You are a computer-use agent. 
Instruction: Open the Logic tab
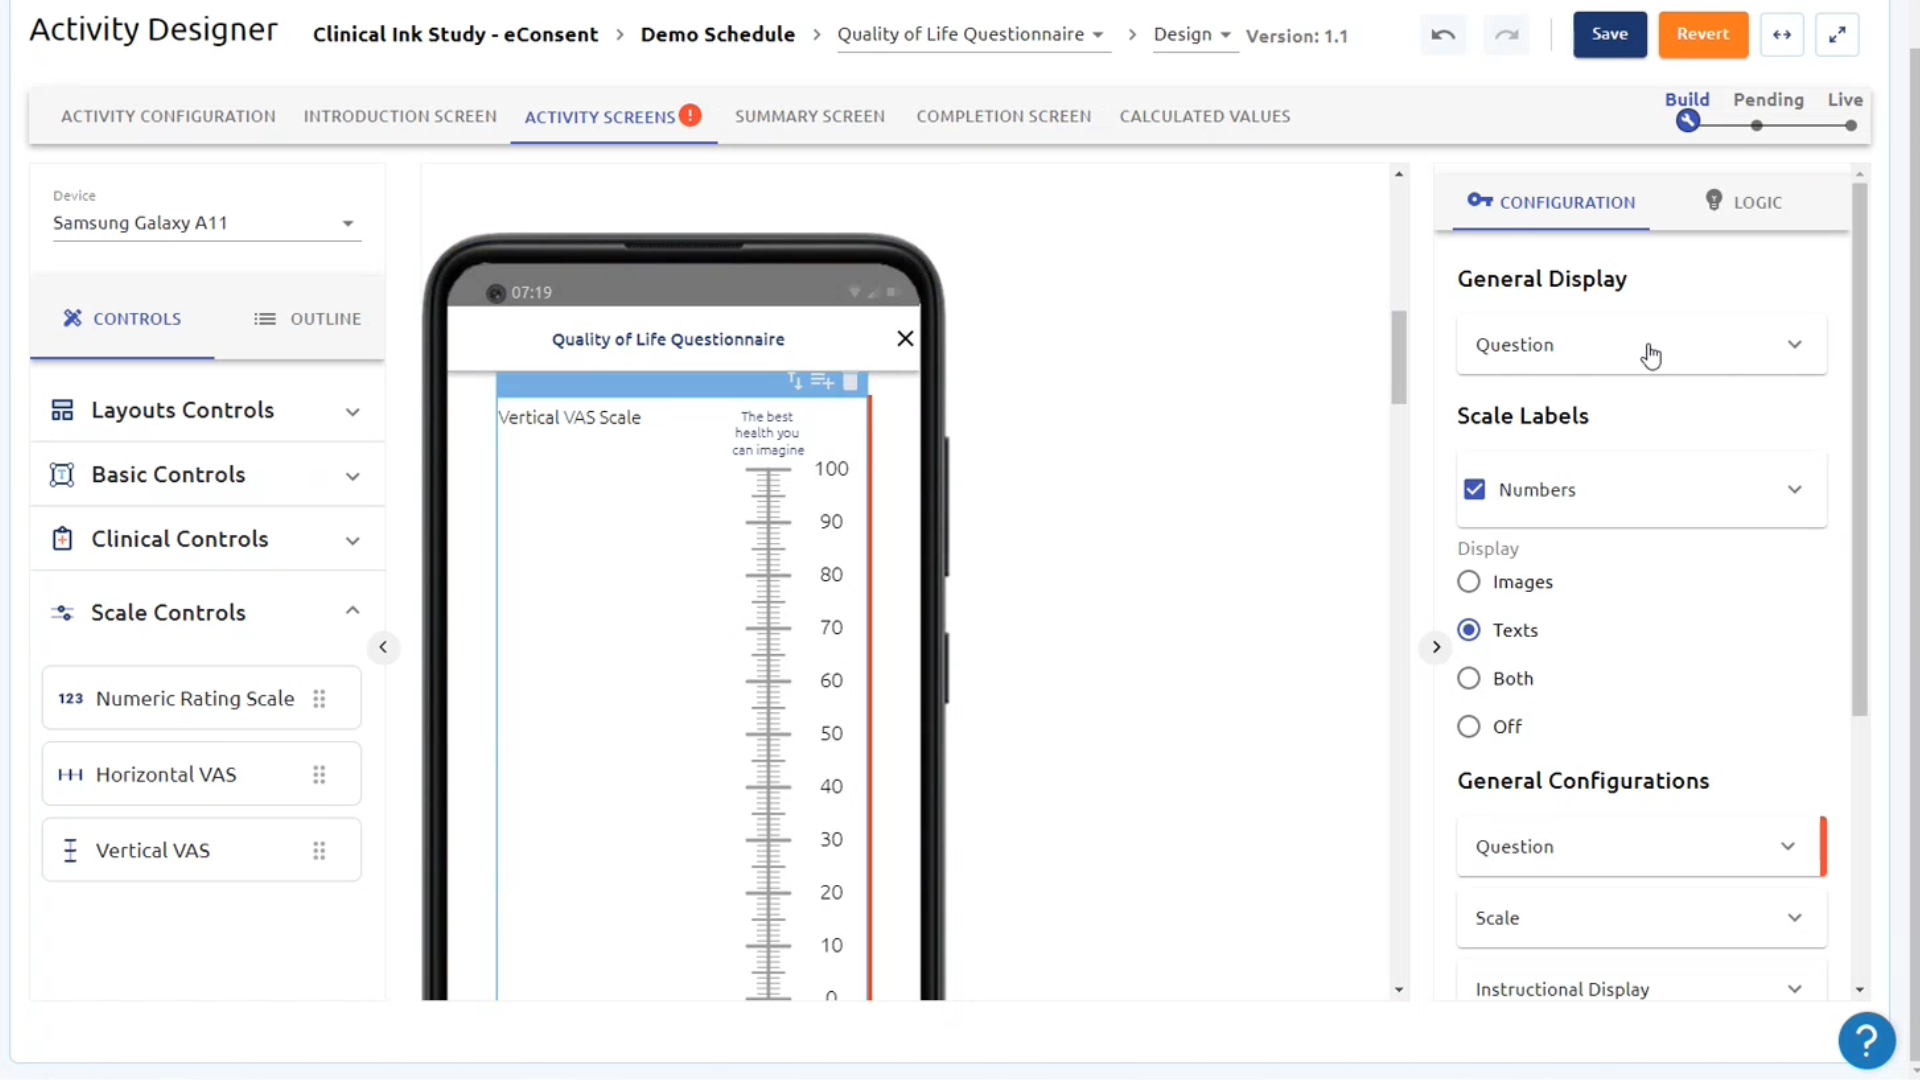(x=1743, y=202)
